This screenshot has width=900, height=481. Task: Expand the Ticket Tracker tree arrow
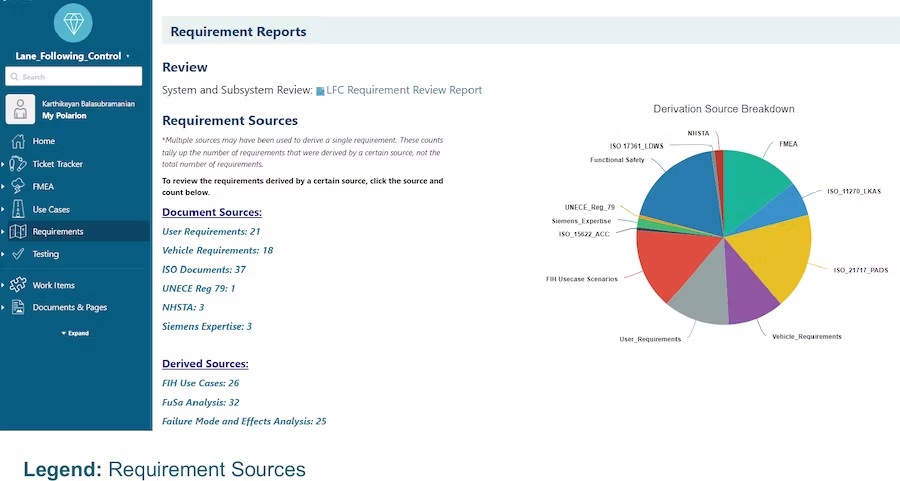[x=4, y=164]
